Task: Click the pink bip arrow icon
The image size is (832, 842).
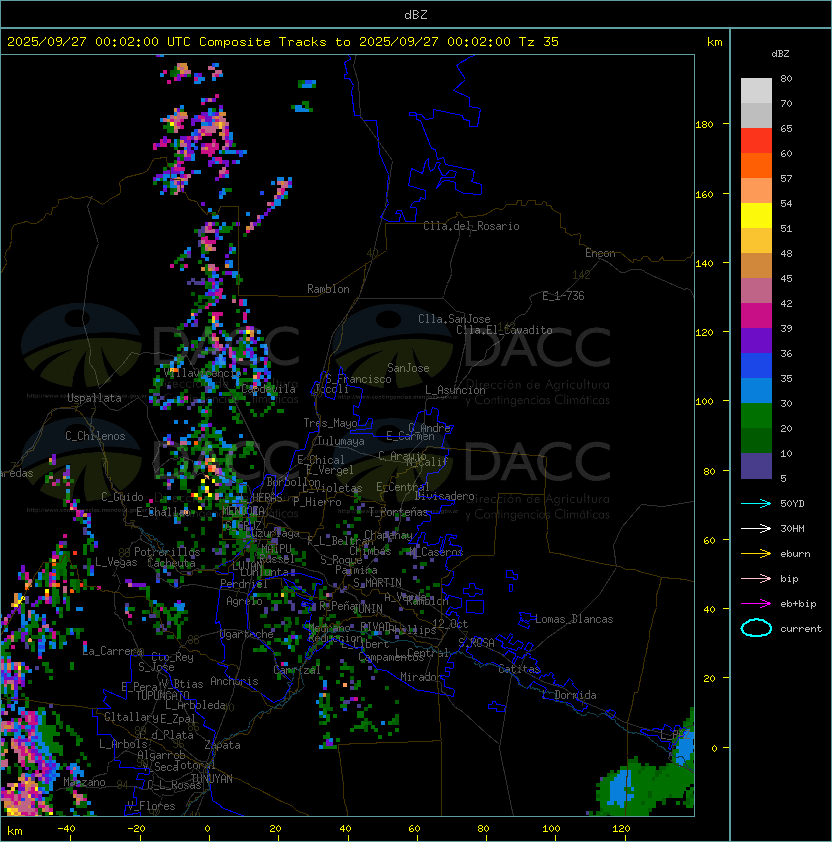Action: coord(756,578)
